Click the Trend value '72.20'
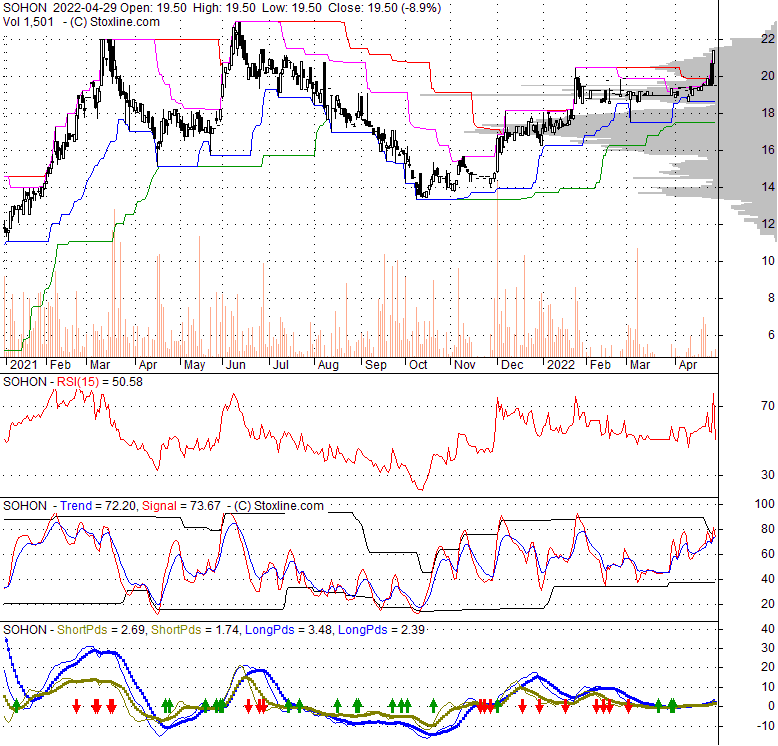The height and width of the screenshot is (746, 778). point(121,506)
